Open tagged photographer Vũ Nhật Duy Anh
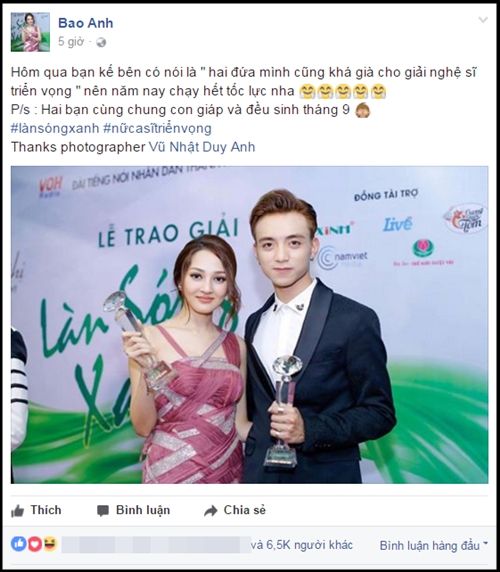 point(202,147)
